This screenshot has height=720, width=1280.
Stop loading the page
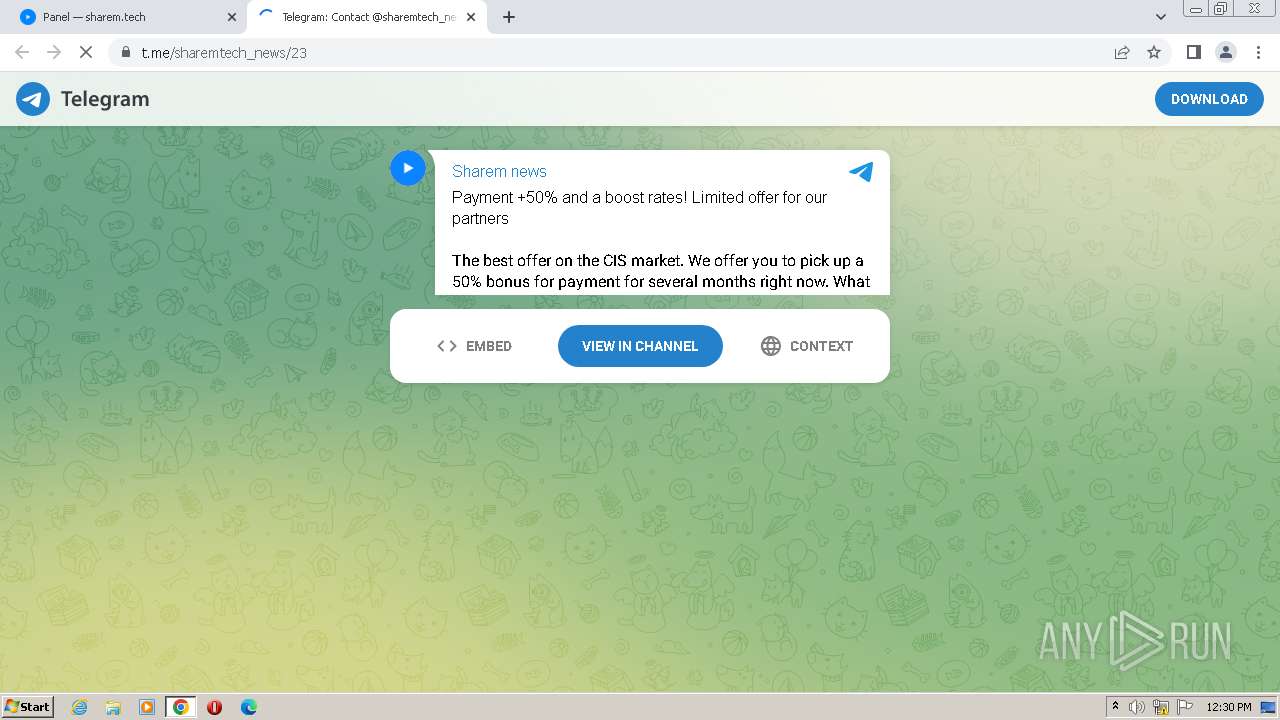(x=86, y=52)
